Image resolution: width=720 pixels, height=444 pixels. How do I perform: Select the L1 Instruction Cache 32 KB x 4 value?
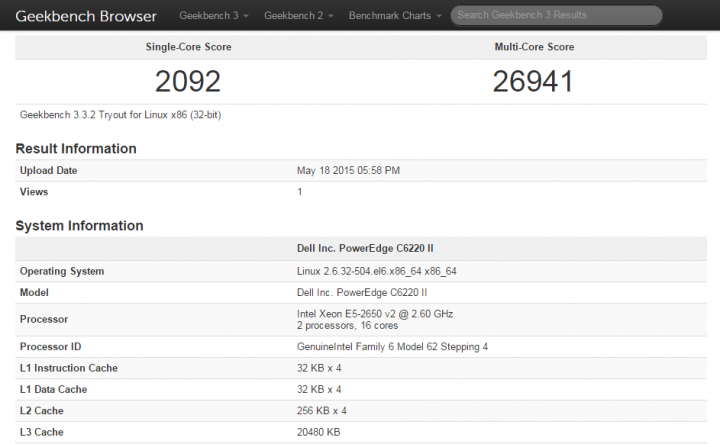[x=319, y=368]
